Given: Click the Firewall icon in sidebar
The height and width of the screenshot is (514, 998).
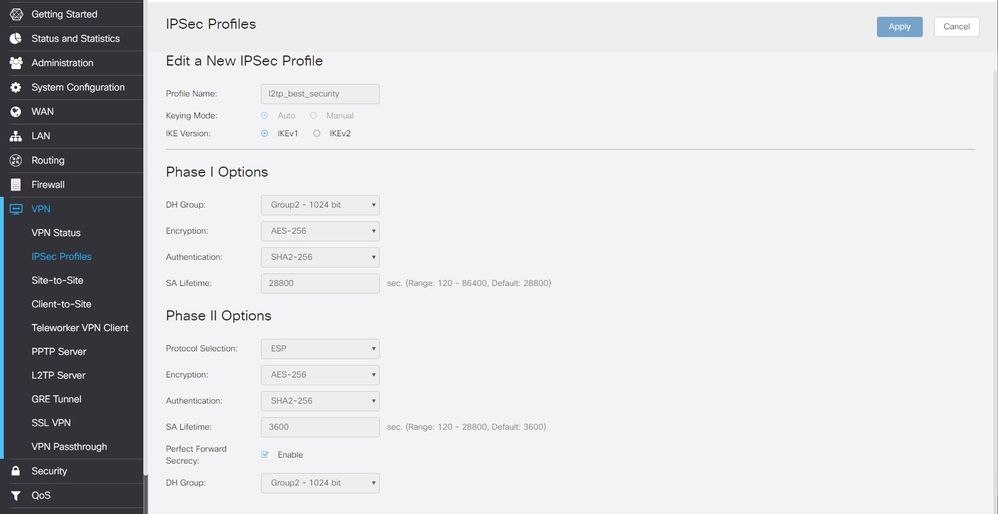Looking at the screenshot, I should click(15, 185).
